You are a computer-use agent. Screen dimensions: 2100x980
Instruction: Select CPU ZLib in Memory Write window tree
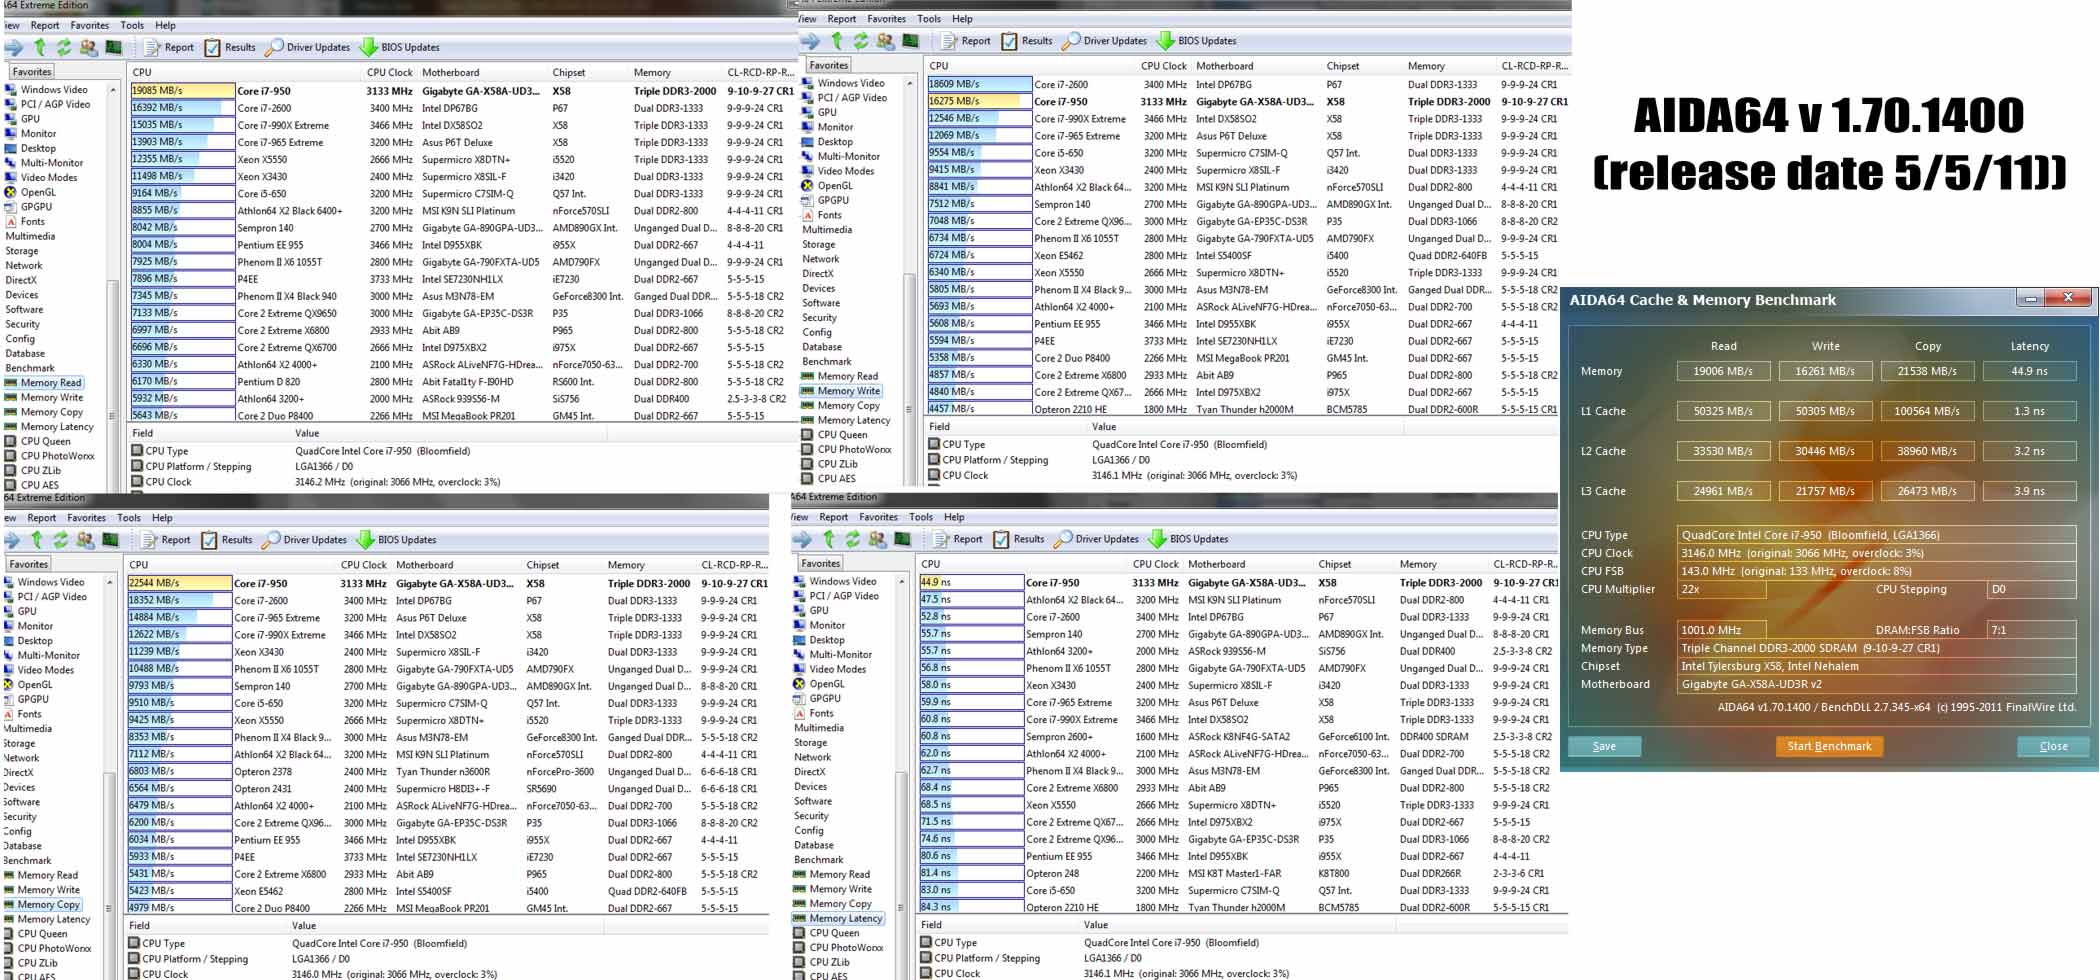click(x=838, y=464)
